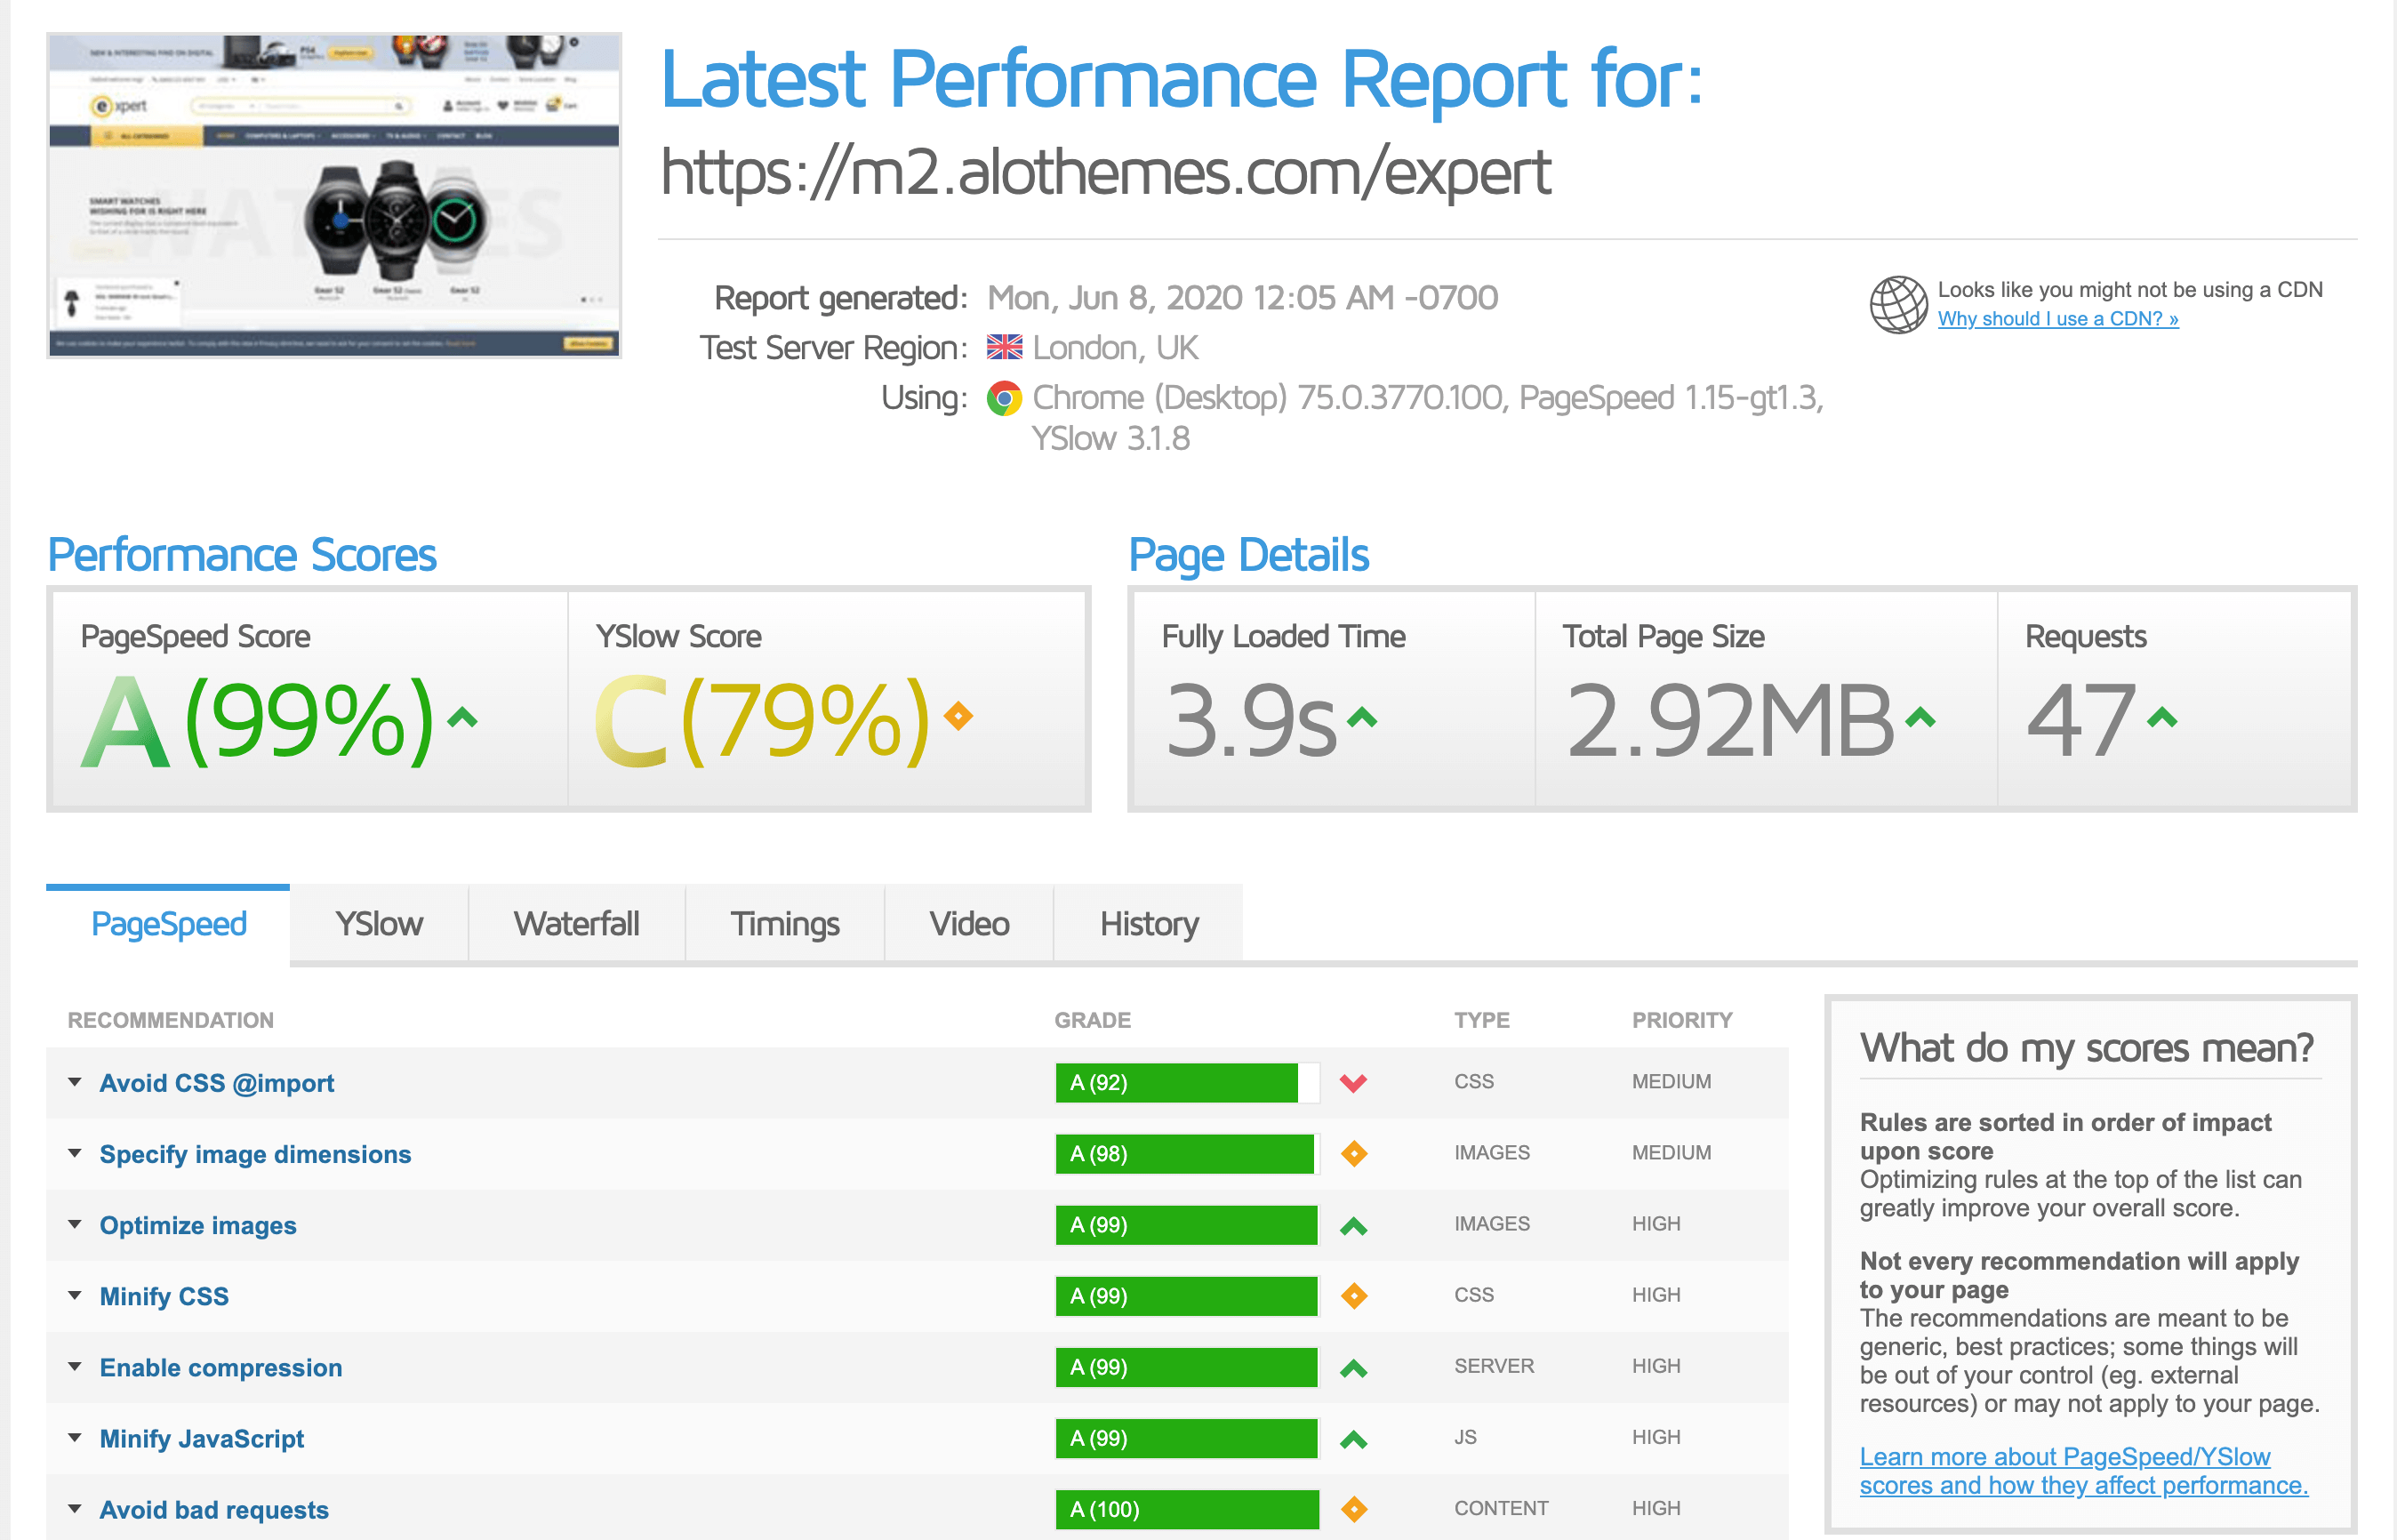Open the Waterfall tab
Image resolution: width=2397 pixels, height=1540 pixels.
click(x=576, y=923)
